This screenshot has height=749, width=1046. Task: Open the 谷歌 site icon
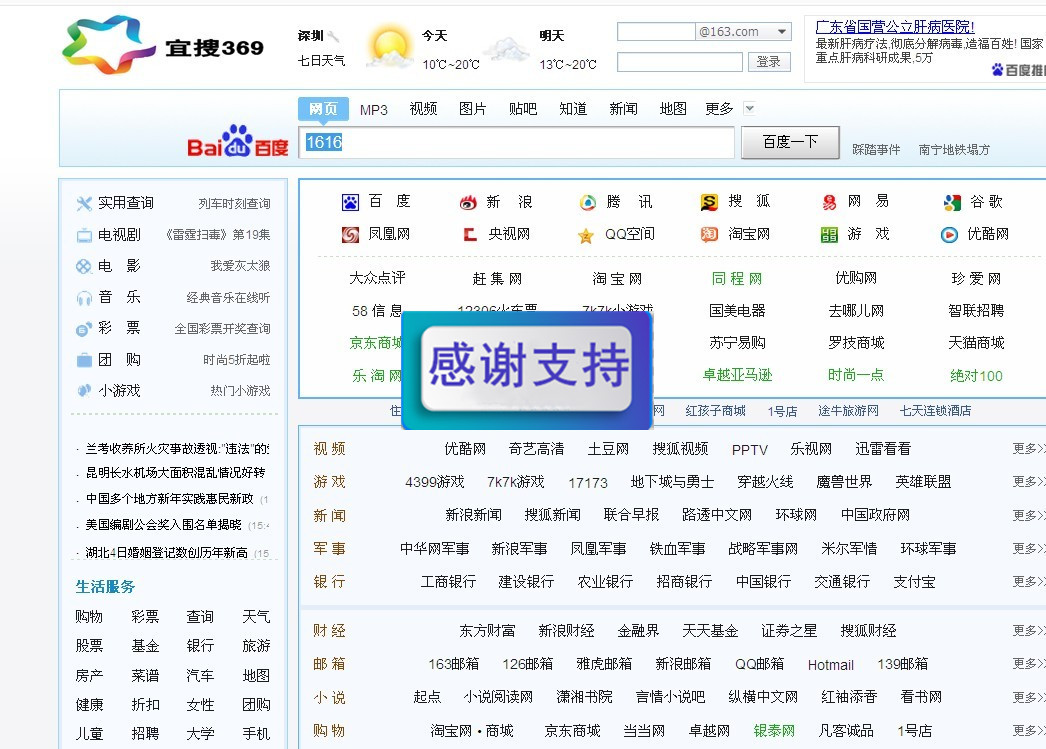952,202
